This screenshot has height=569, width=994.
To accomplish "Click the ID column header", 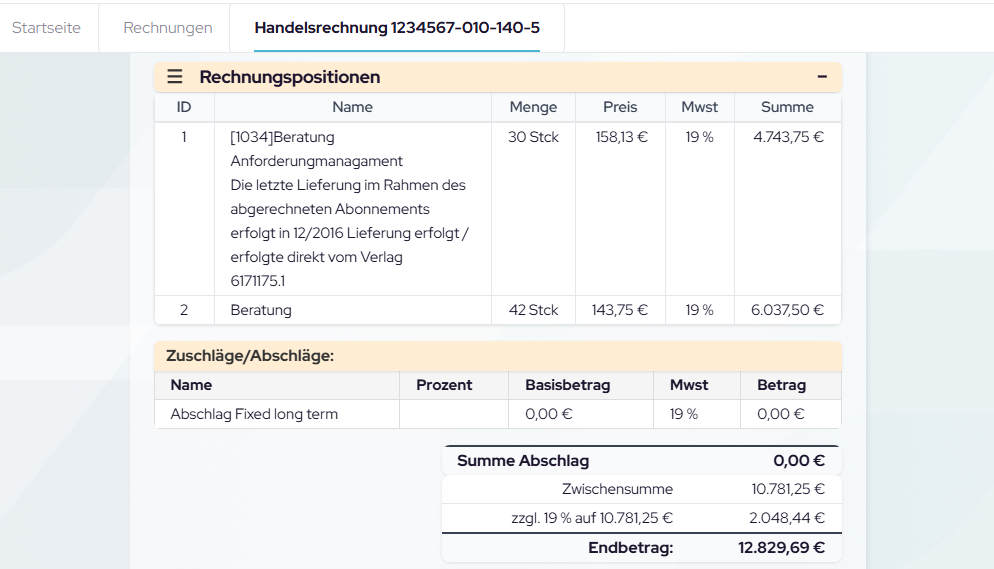I will tap(184, 107).
